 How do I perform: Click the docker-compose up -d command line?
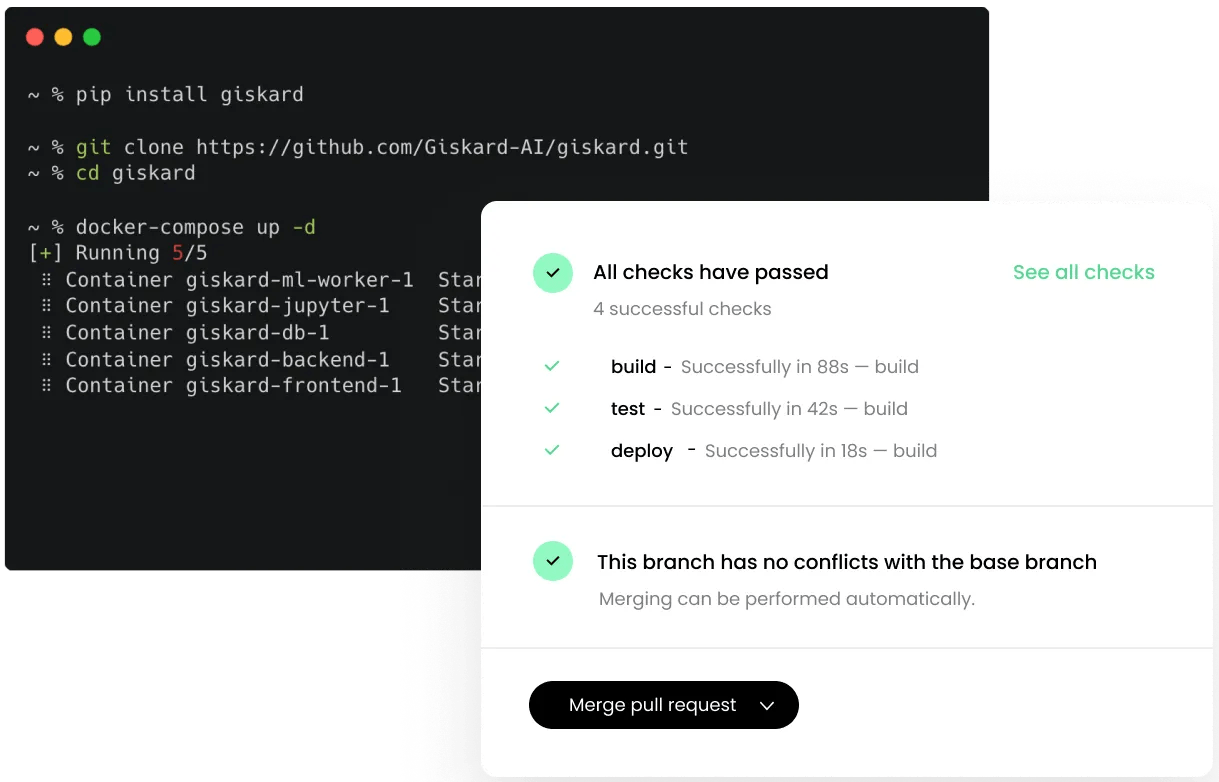coord(171,227)
